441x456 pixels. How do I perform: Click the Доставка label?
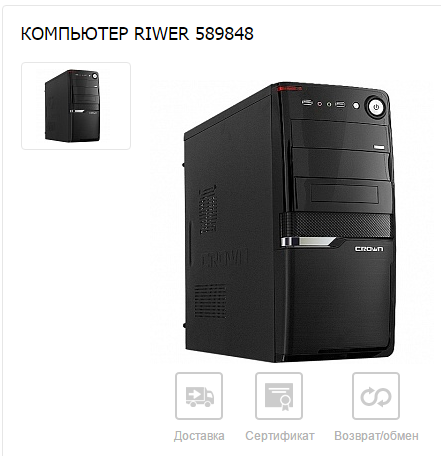(199, 436)
